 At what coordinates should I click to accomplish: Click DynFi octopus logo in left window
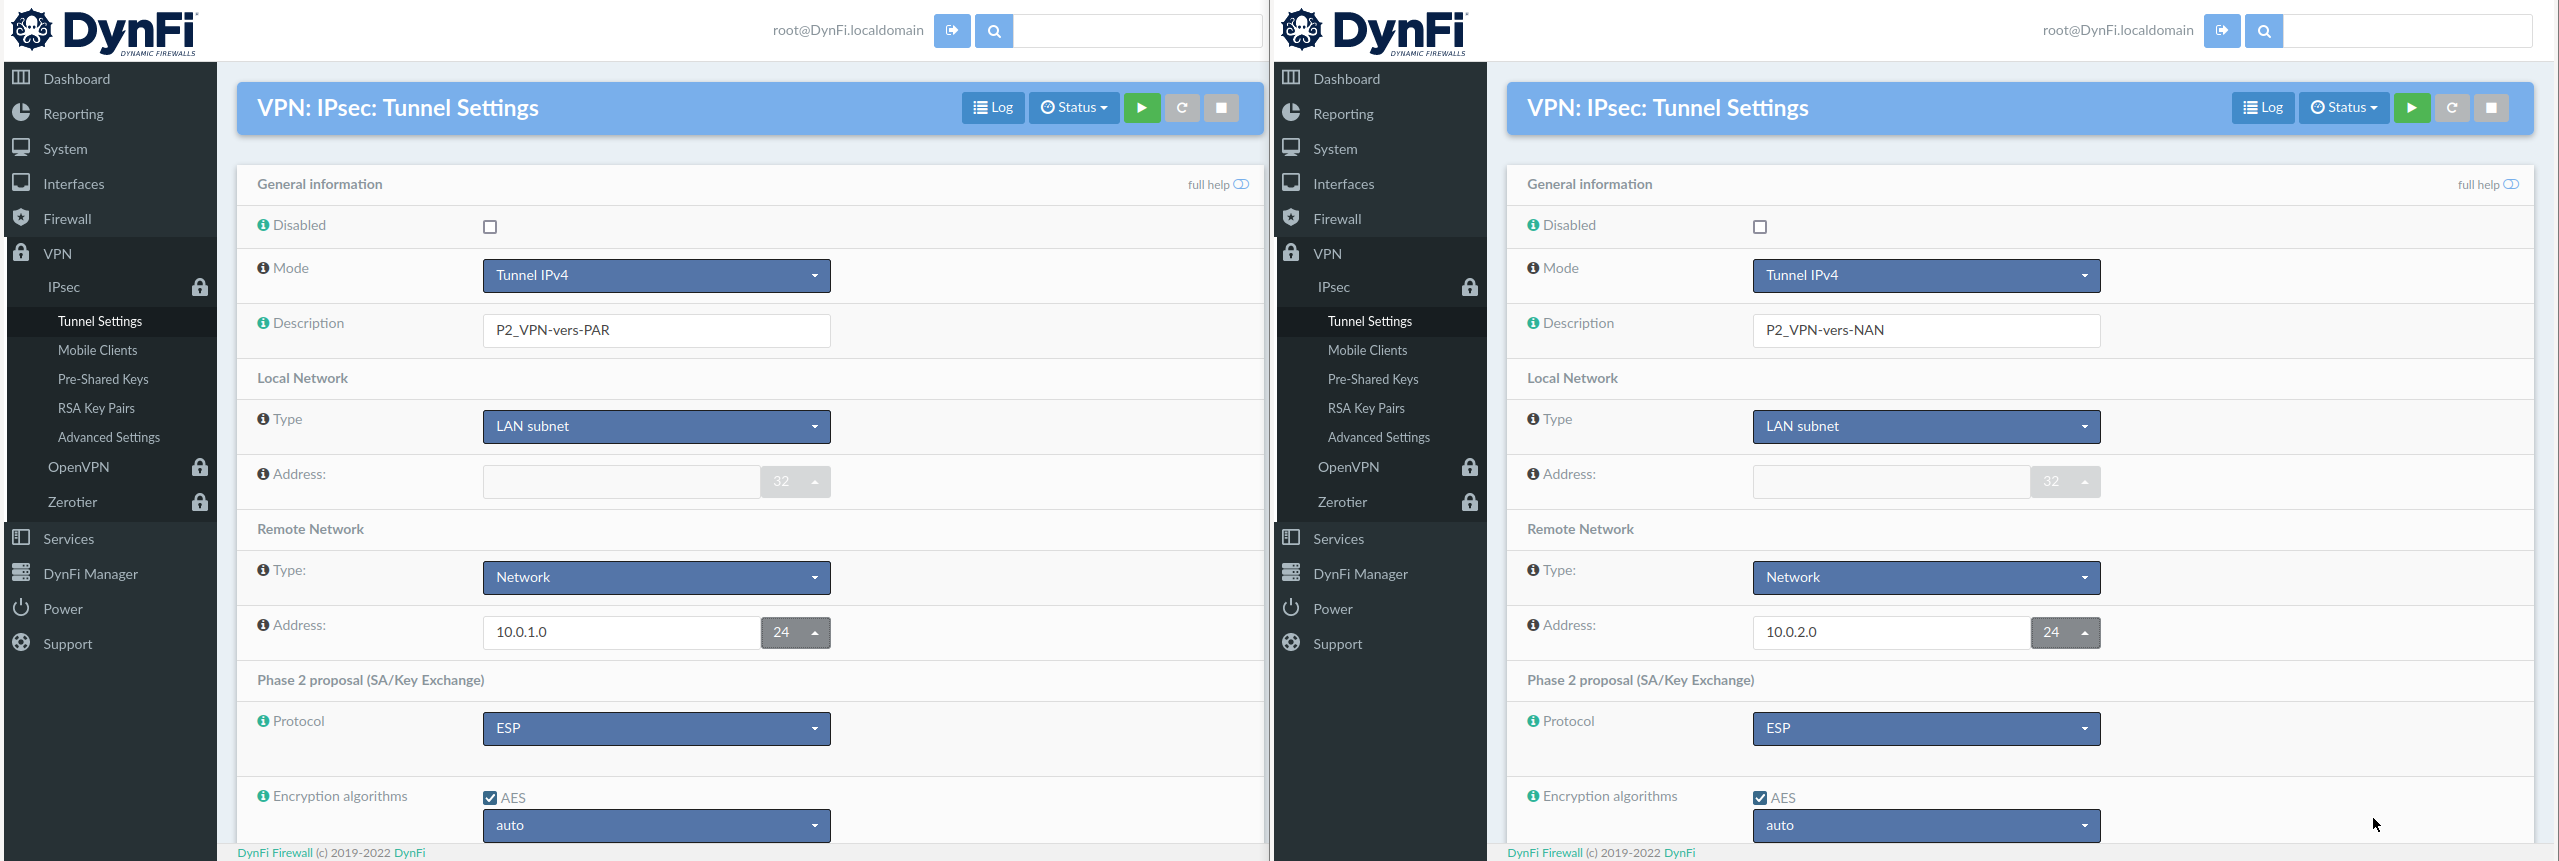[x=32, y=30]
